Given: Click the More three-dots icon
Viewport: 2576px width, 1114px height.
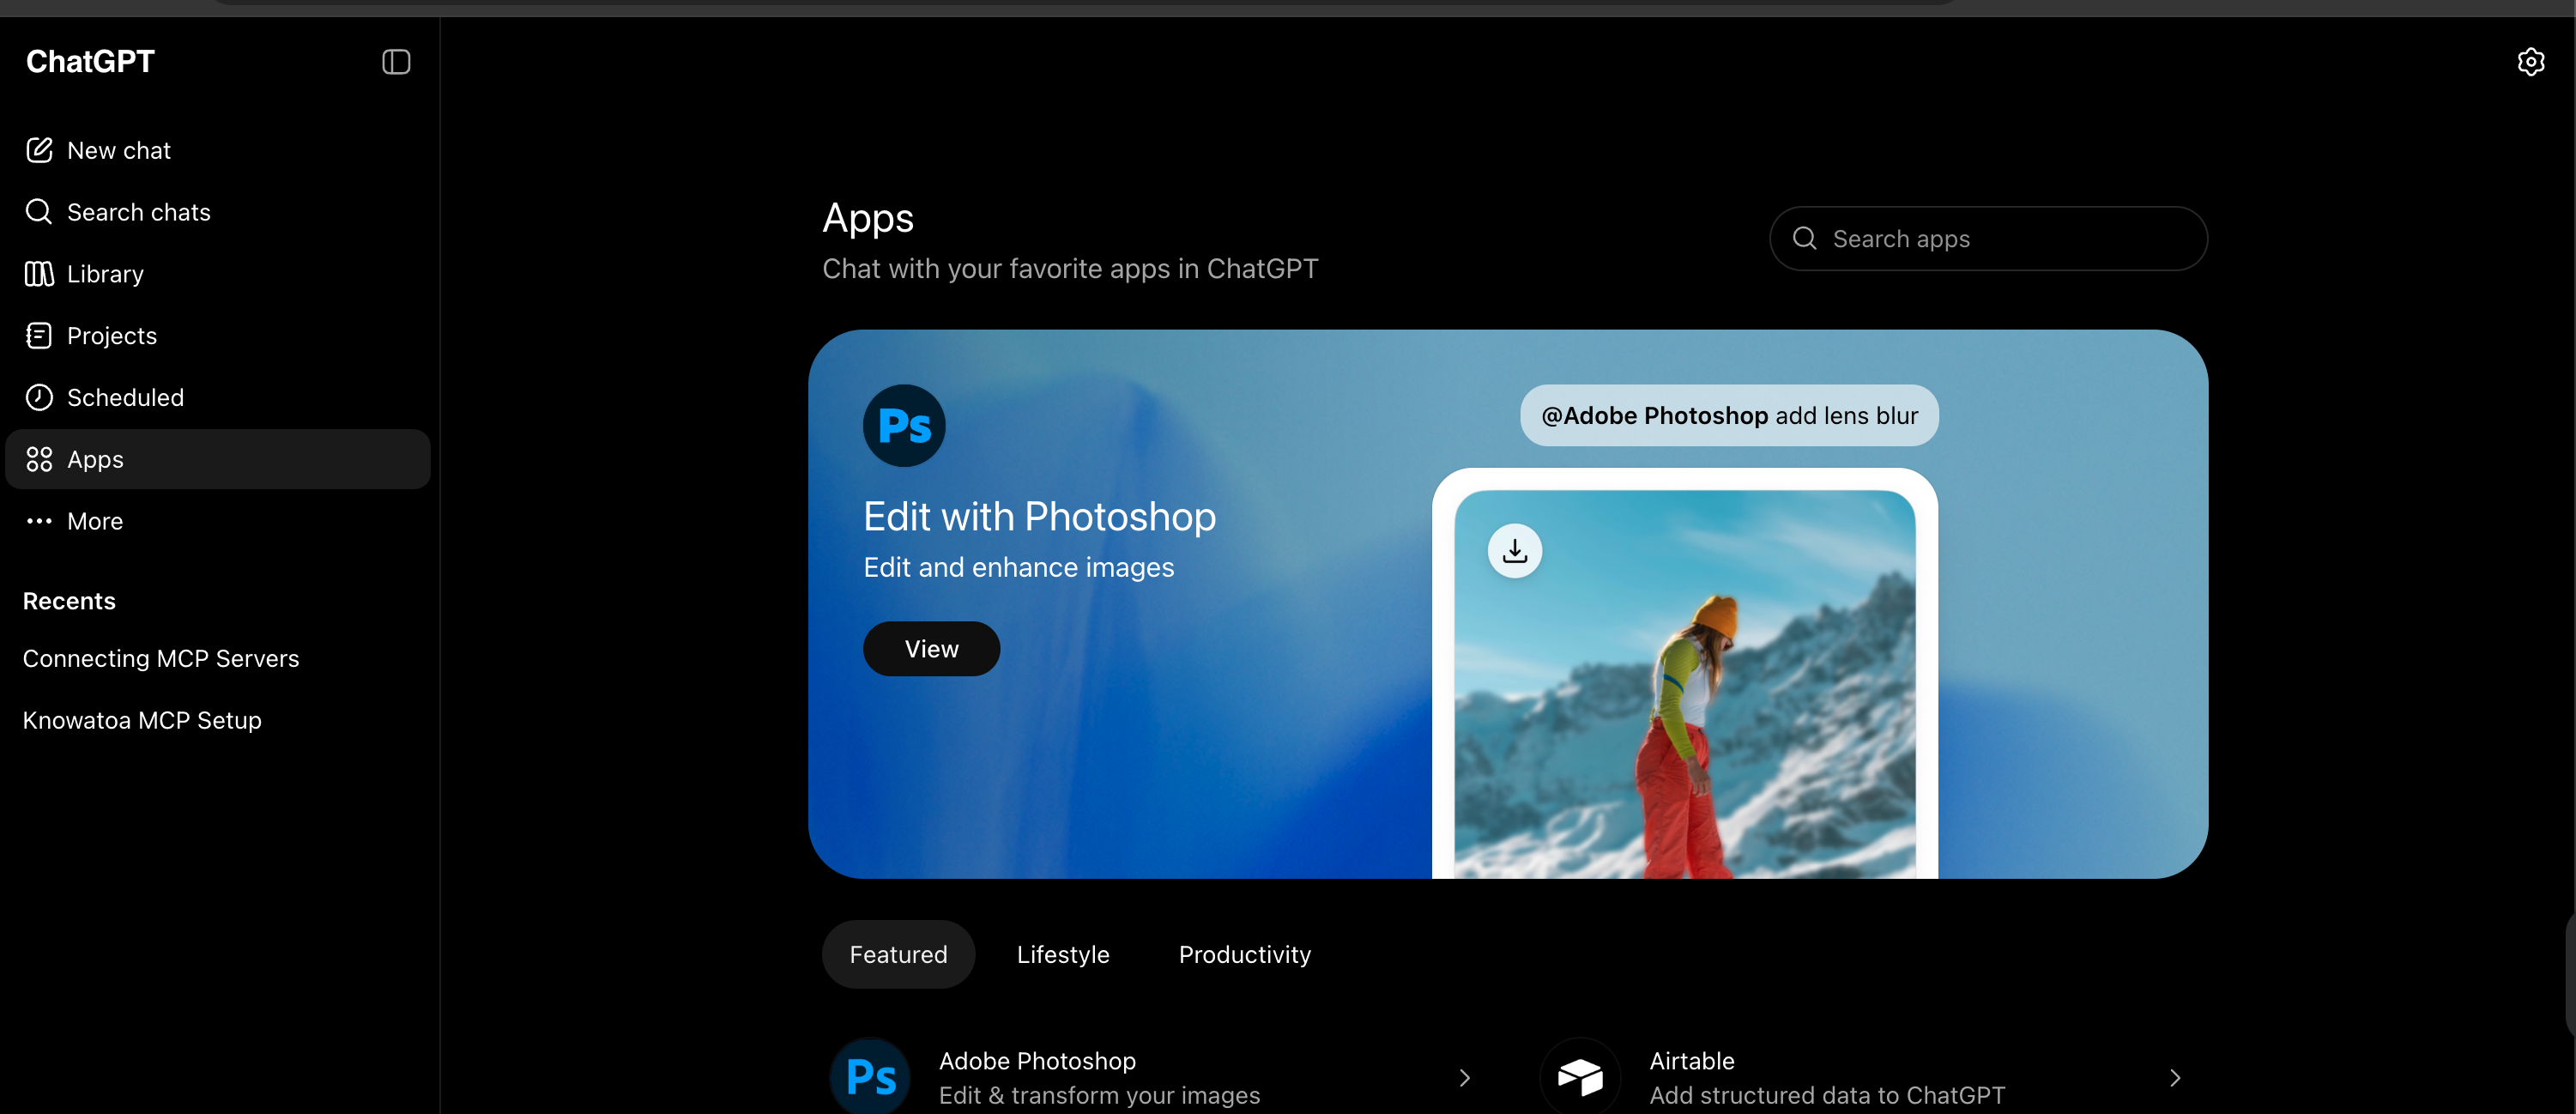Looking at the screenshot, I should [x=39, y=521].
